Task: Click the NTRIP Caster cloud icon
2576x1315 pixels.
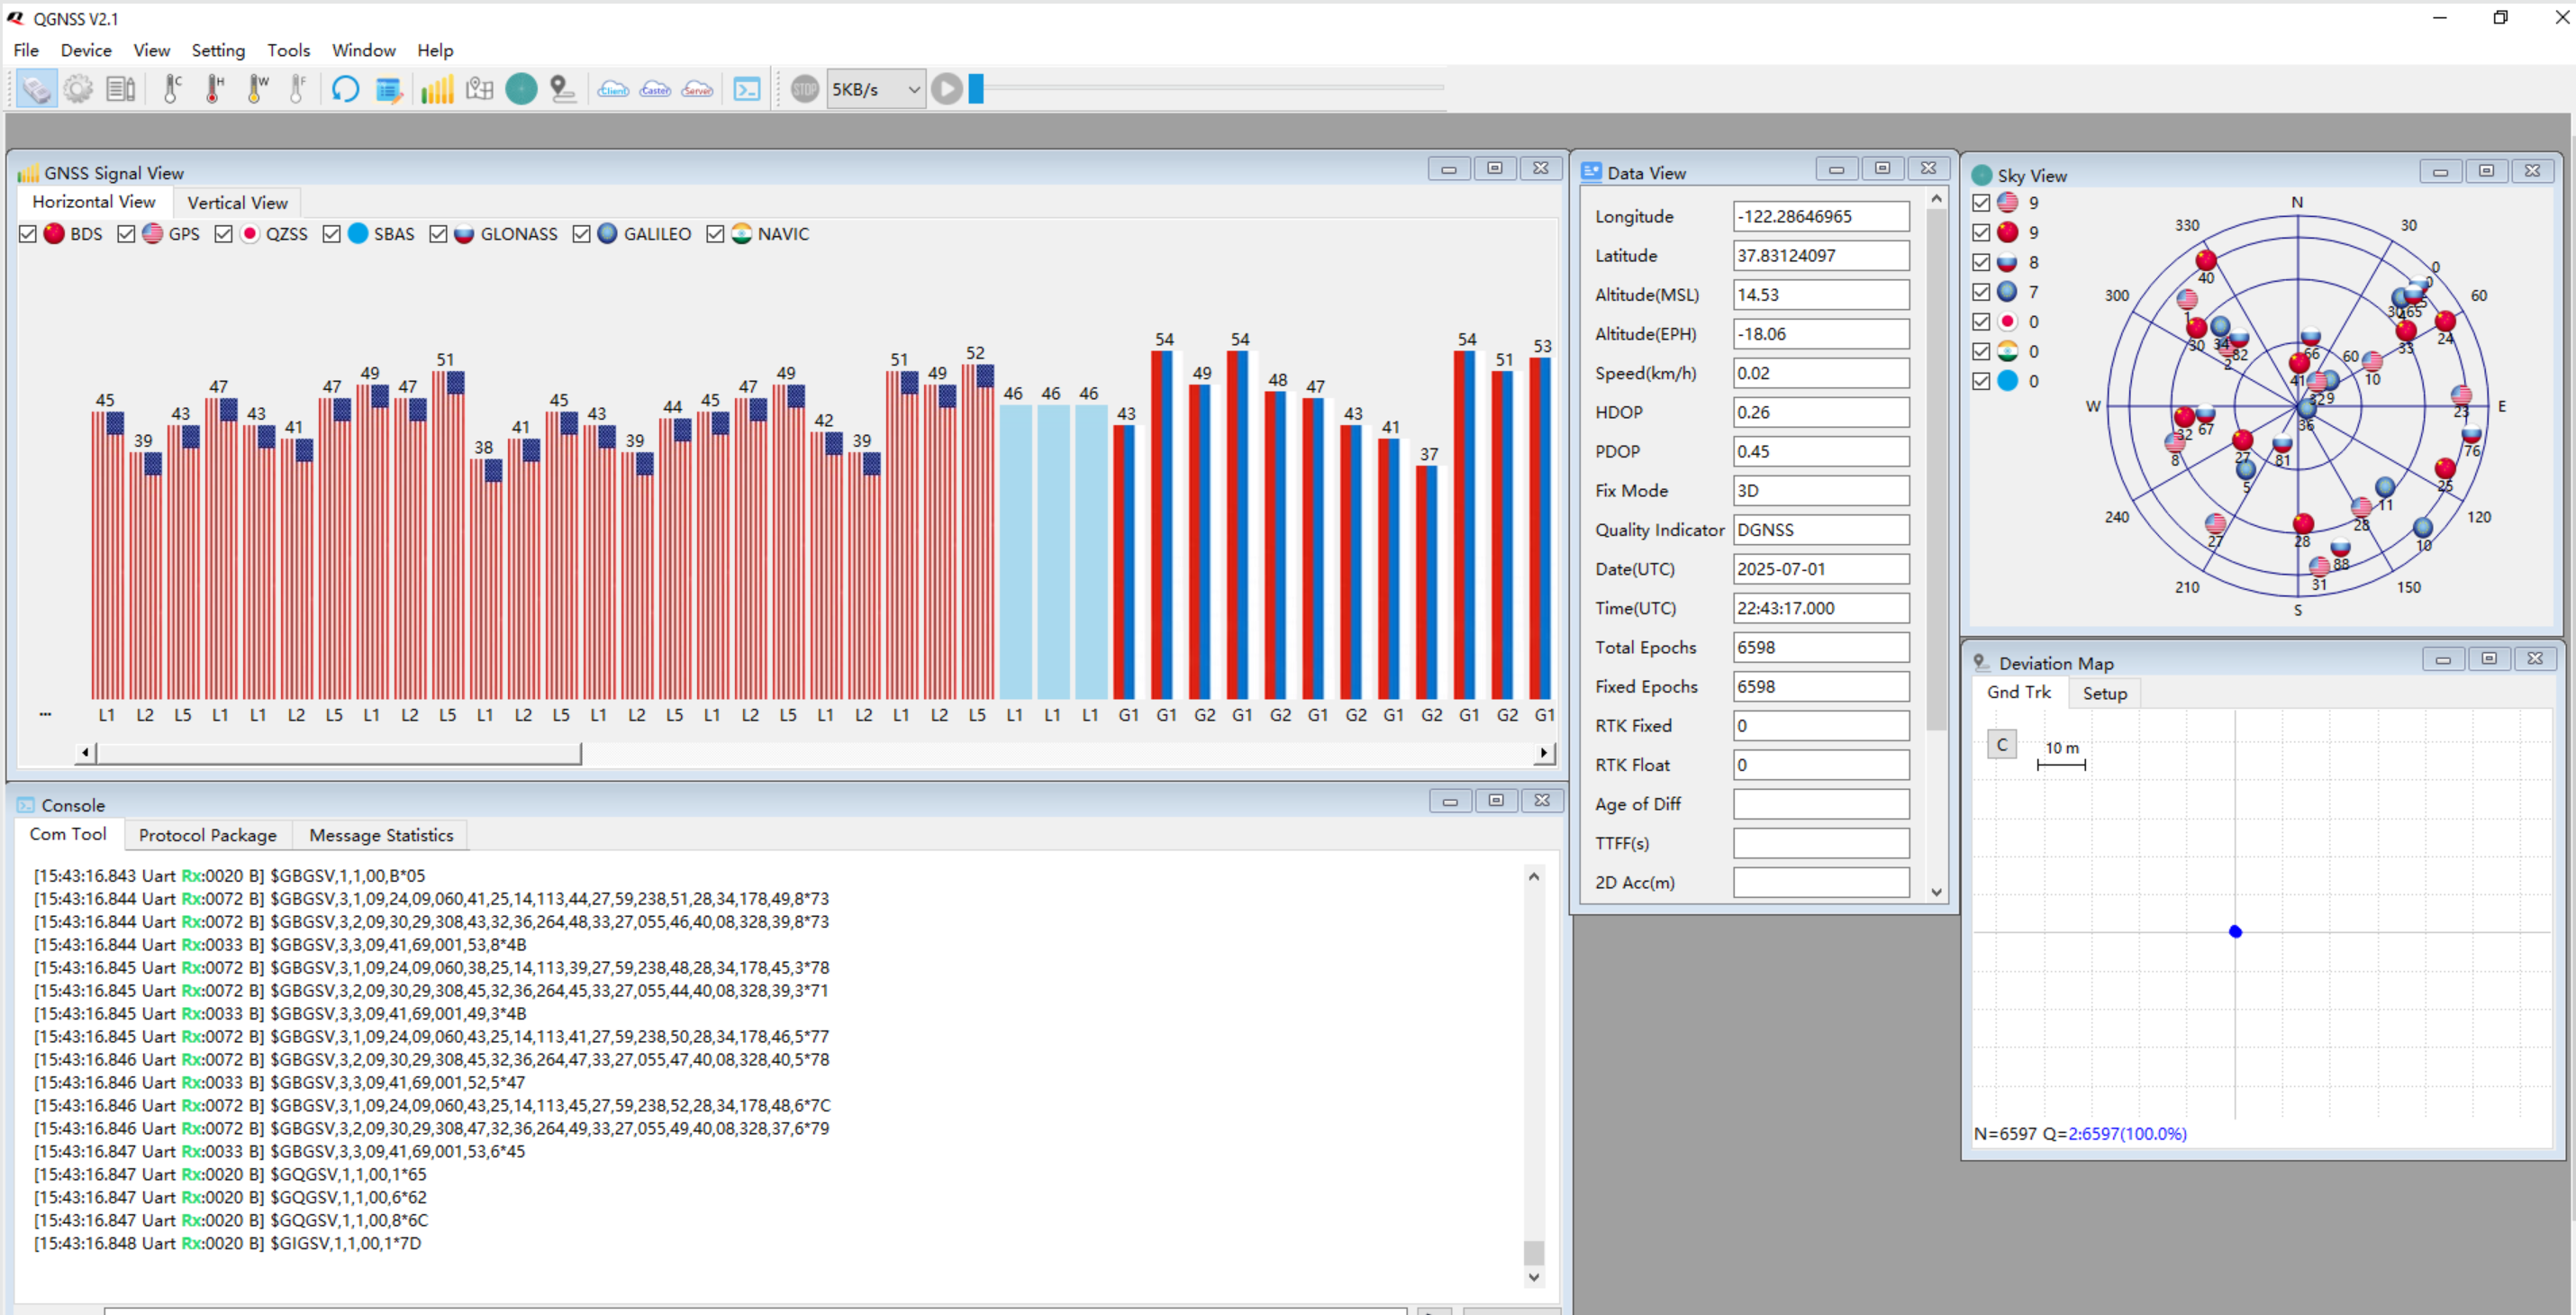Action: 655,90
